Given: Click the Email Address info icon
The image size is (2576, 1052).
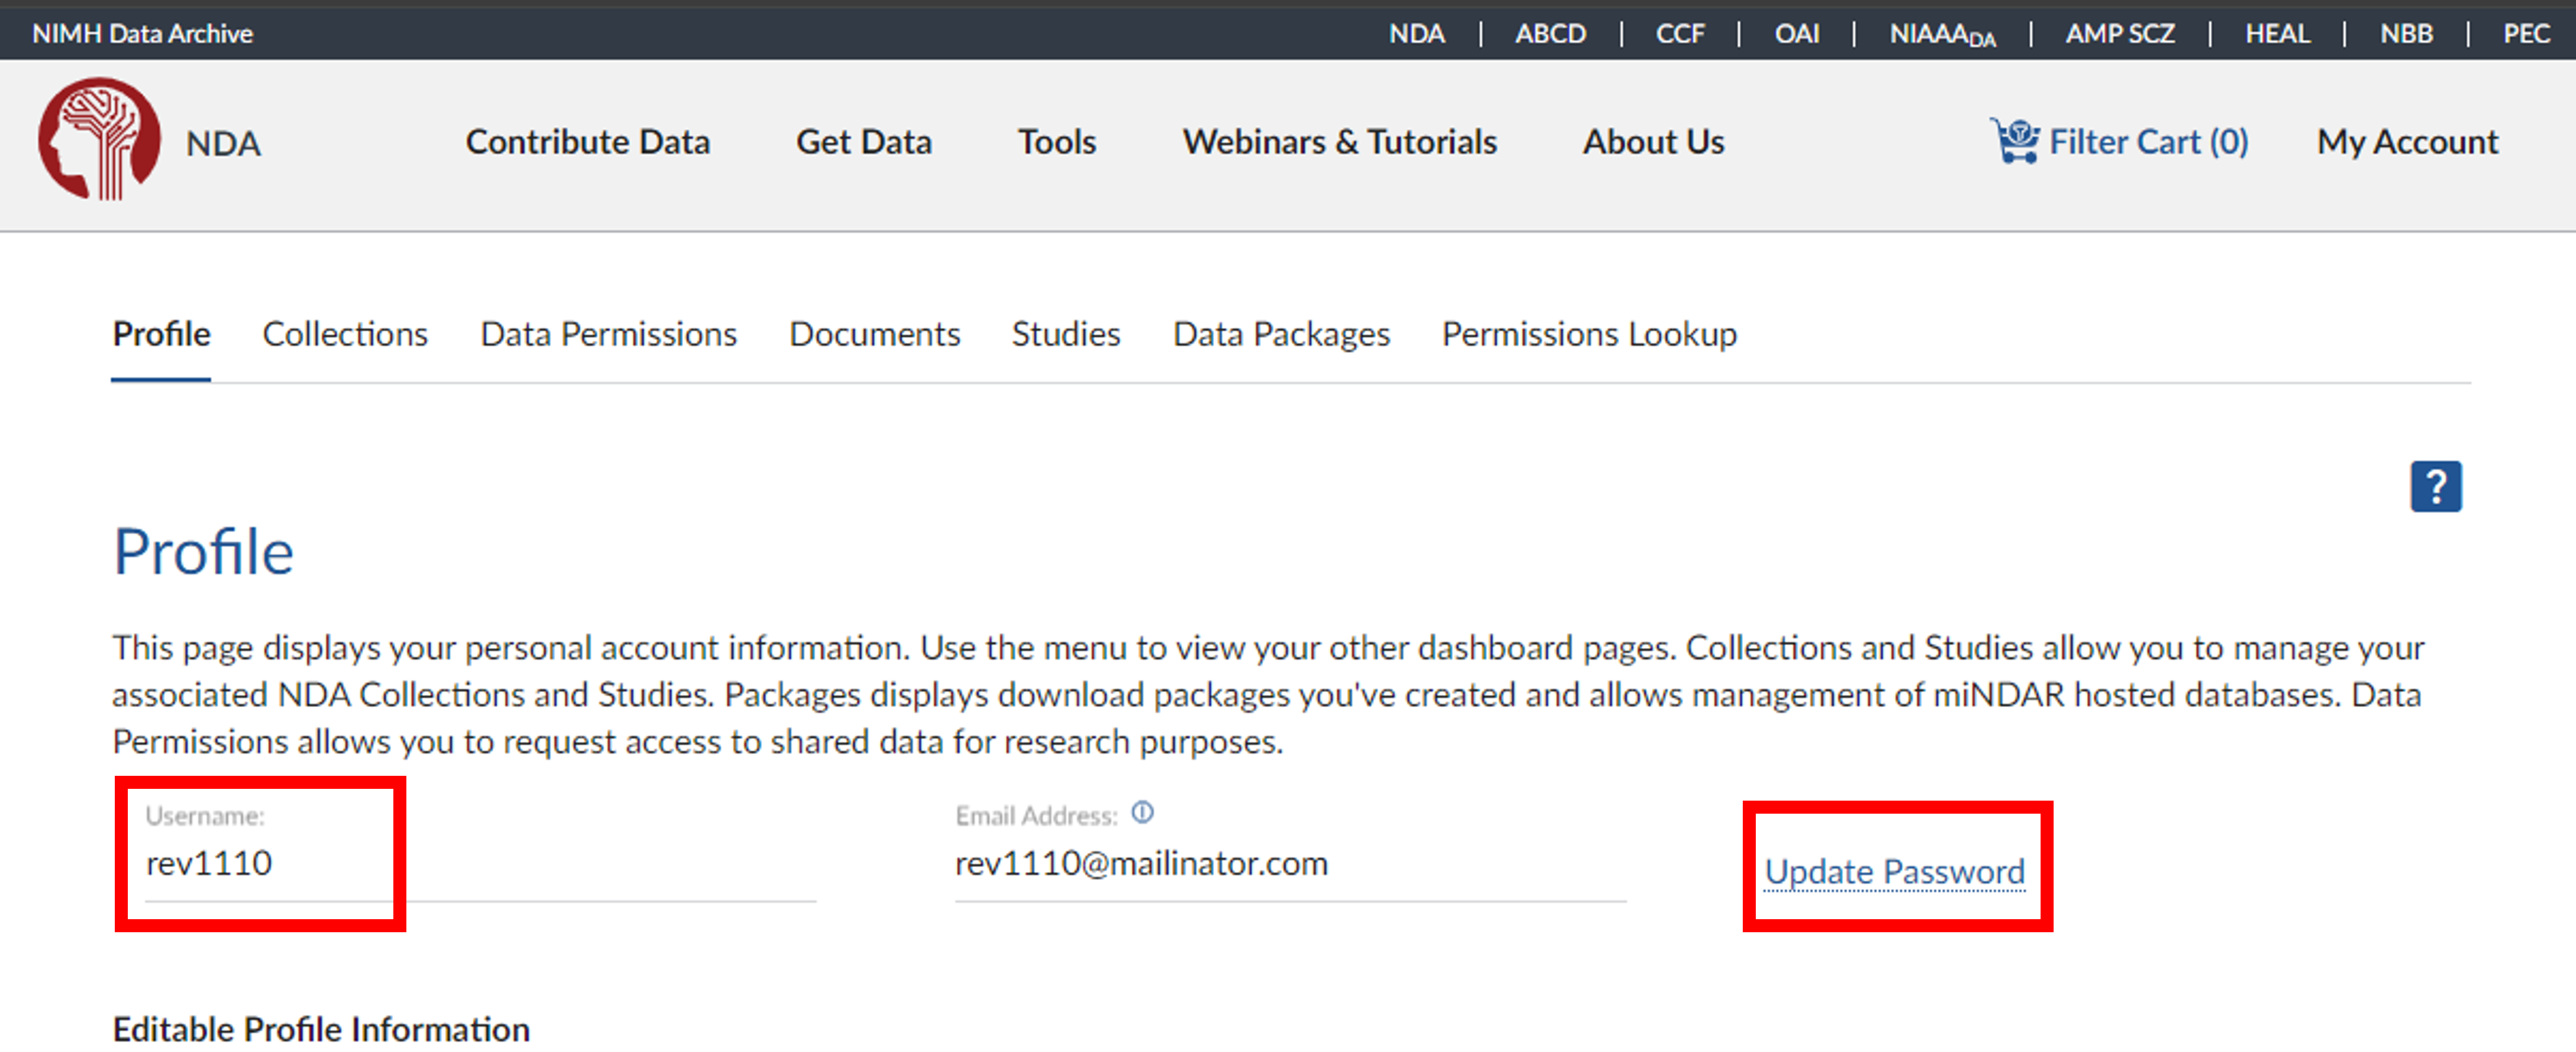Looking at the screenshot, I should (x=1142, y=813).
